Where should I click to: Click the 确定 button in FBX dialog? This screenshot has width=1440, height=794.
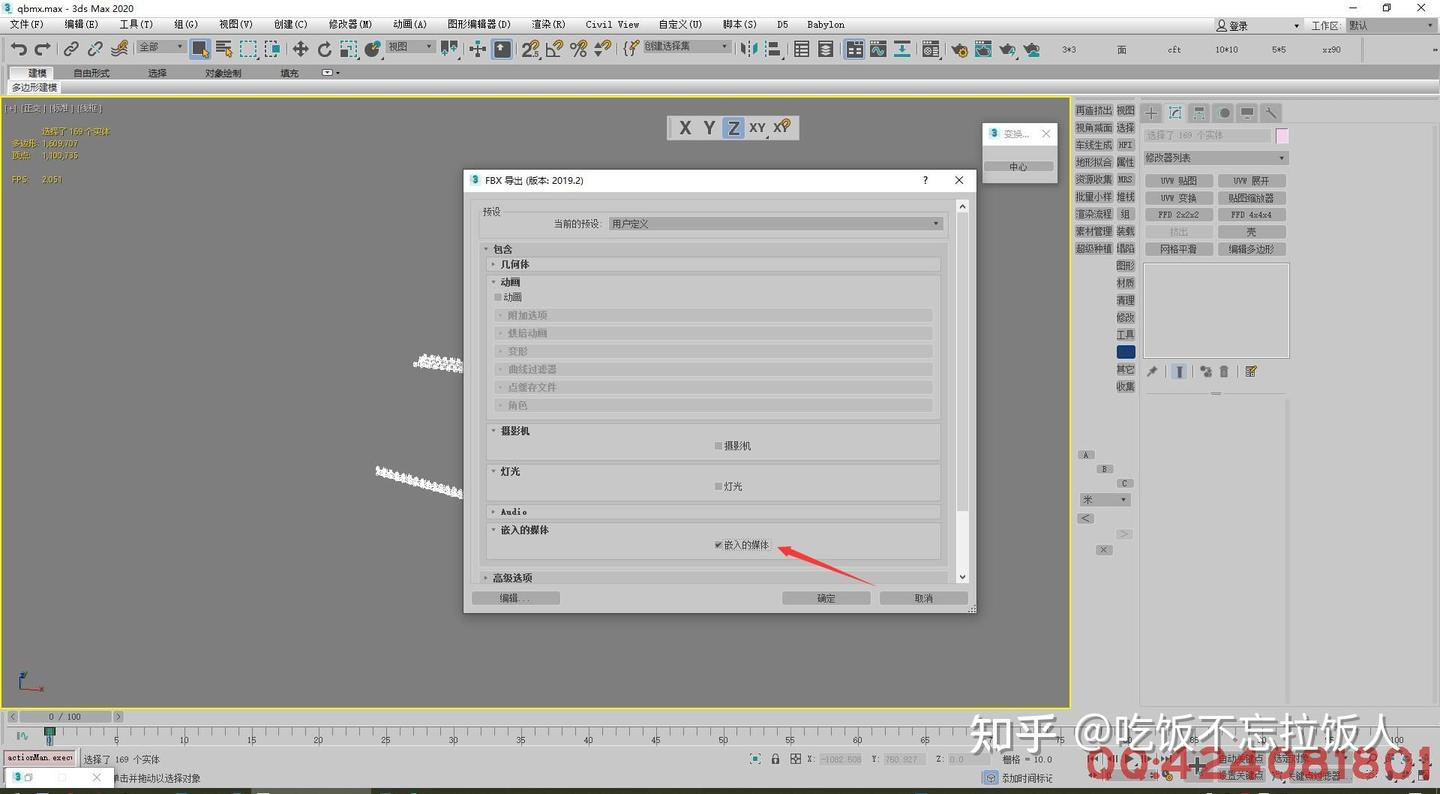pyautogui.click(x=825, y=597)
